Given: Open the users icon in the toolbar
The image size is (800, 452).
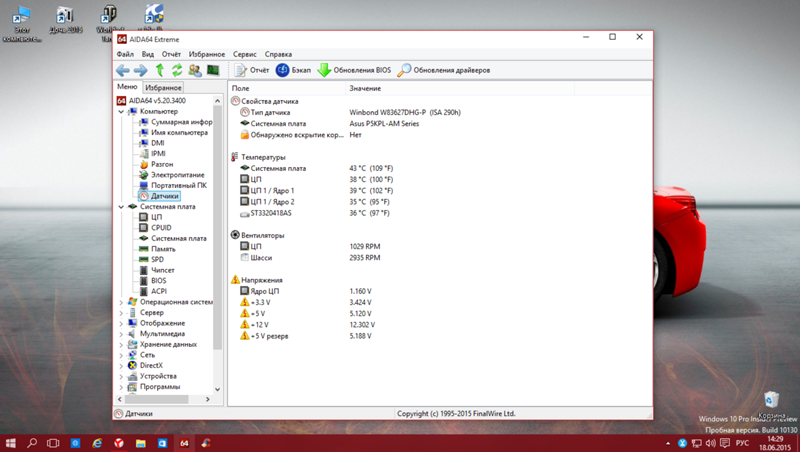Looking at the screenshot, I should tap(195, 71).
